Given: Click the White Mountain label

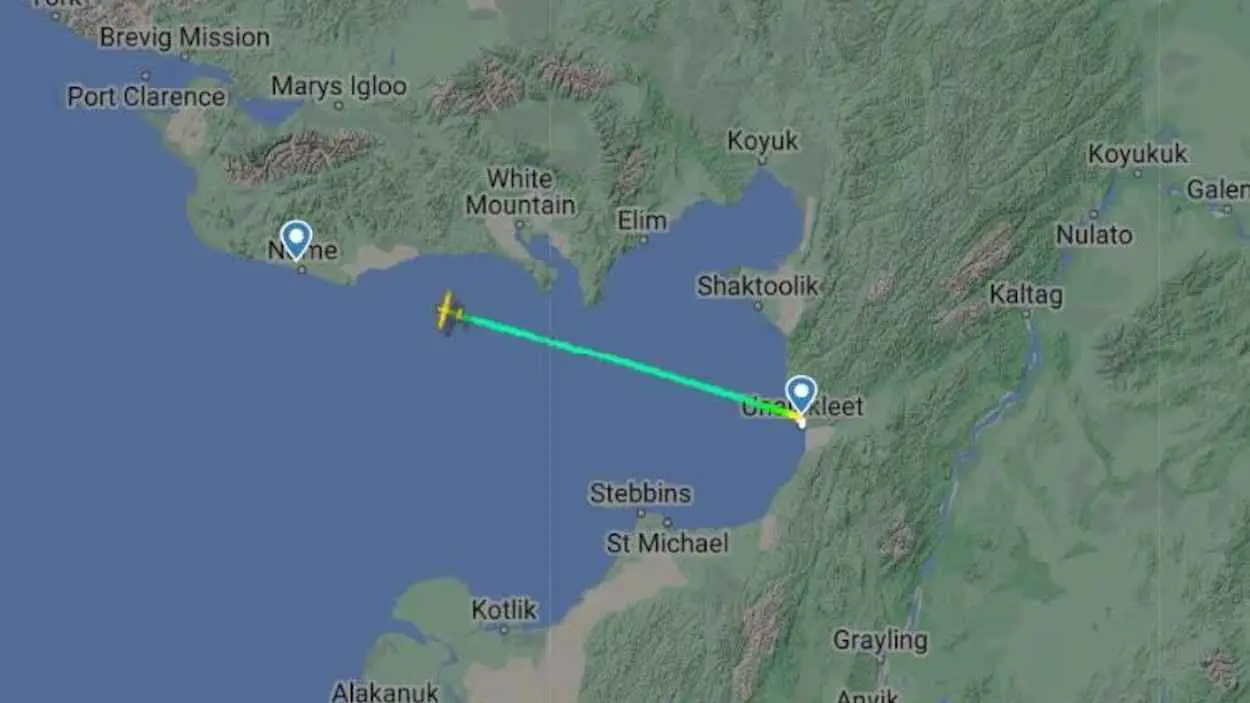Looking at the screenshot, I should 520,192.
